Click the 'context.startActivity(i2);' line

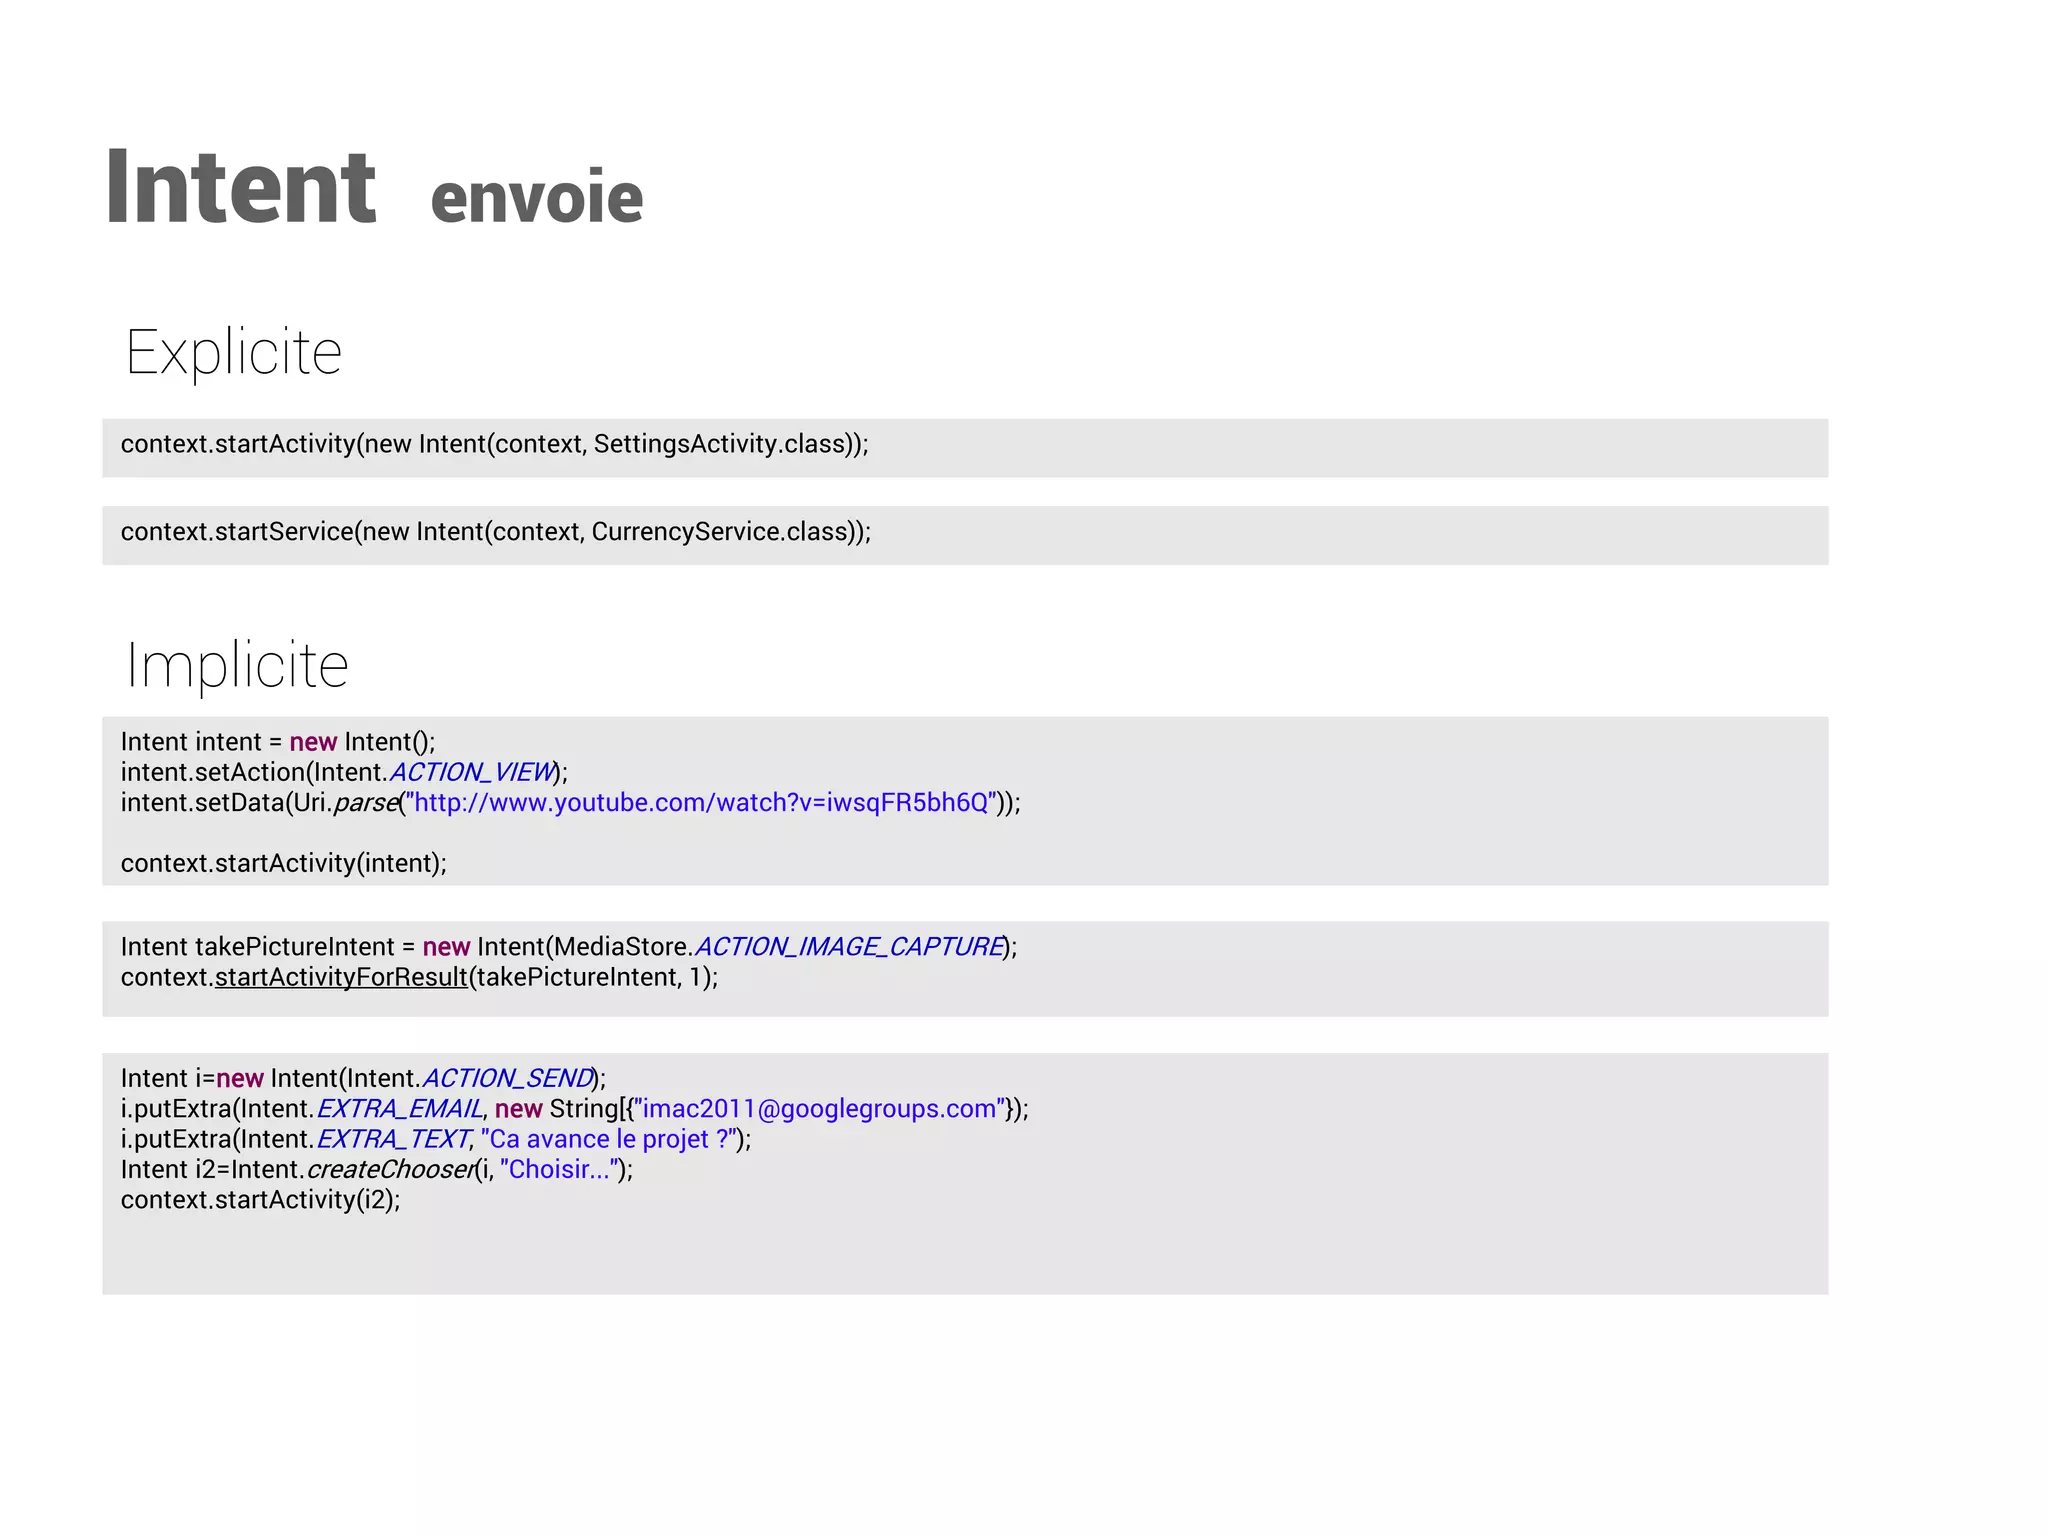260,1200
